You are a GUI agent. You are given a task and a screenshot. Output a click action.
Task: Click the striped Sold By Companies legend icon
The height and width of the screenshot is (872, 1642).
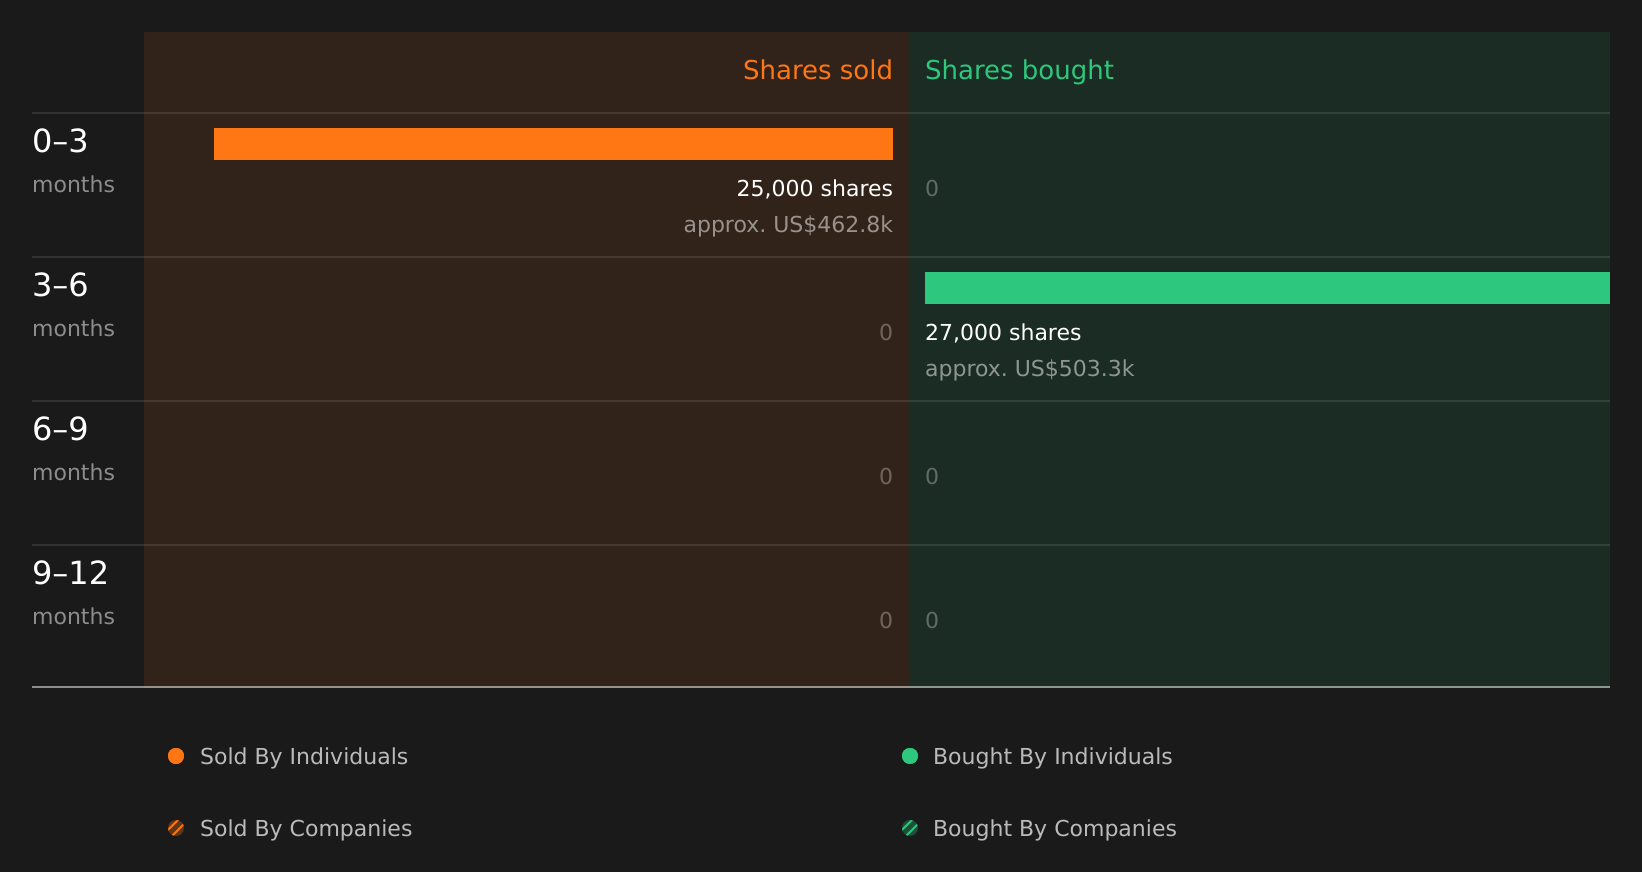[176, 828]
